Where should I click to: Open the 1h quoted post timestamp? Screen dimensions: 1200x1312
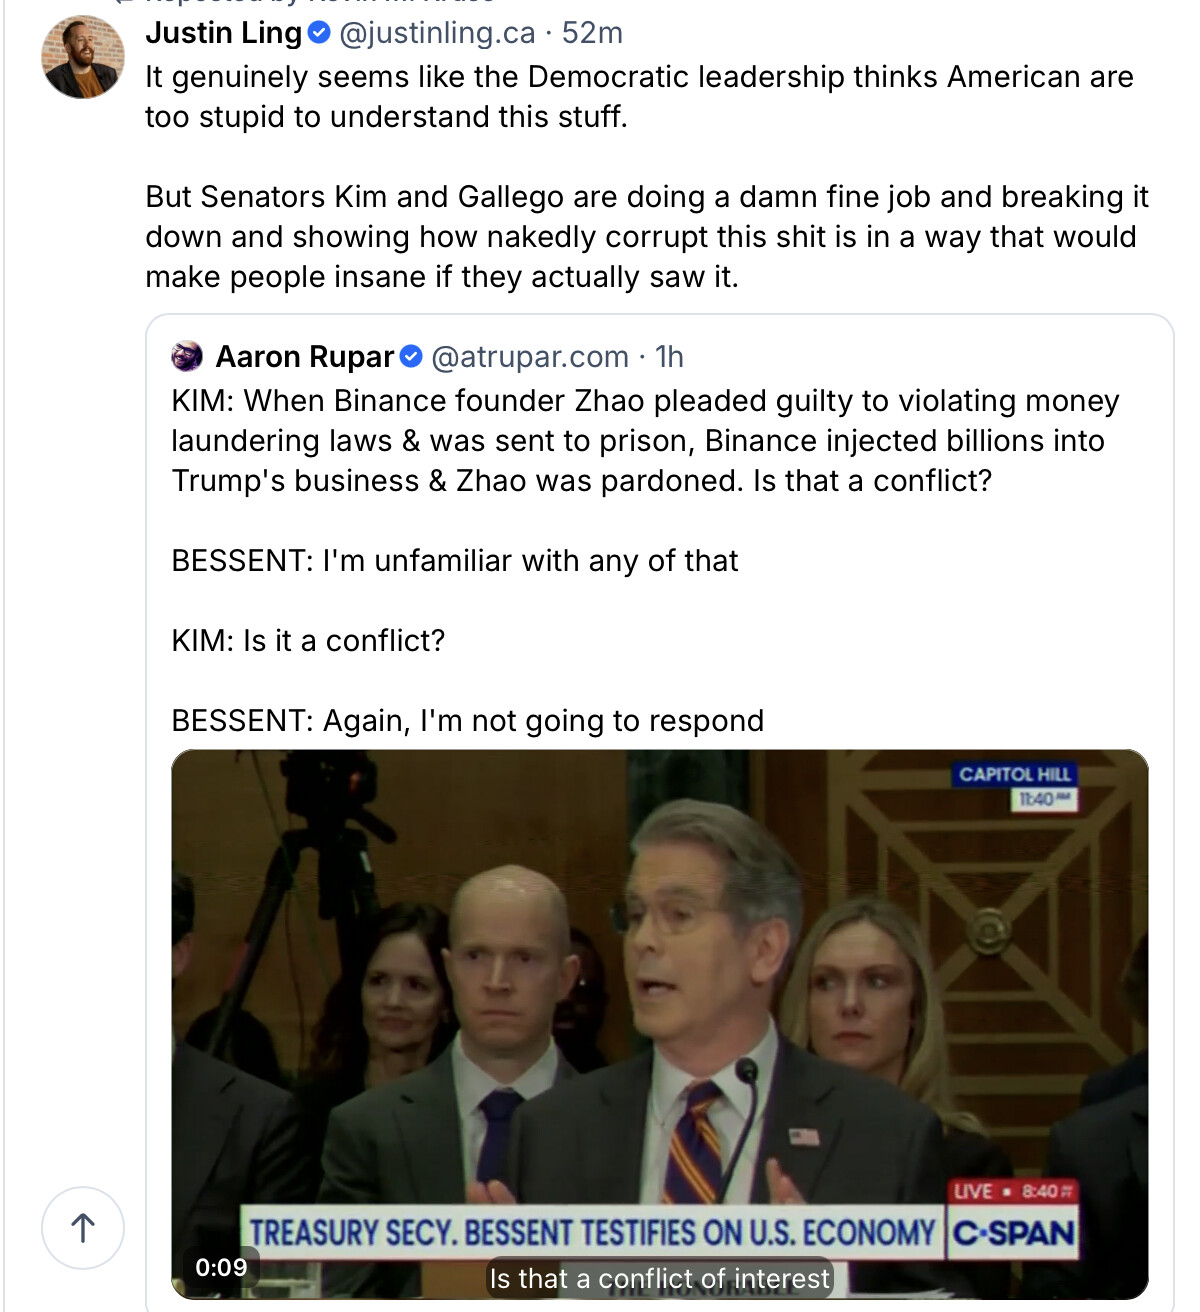pyautogui.click(x=669, y=356)
